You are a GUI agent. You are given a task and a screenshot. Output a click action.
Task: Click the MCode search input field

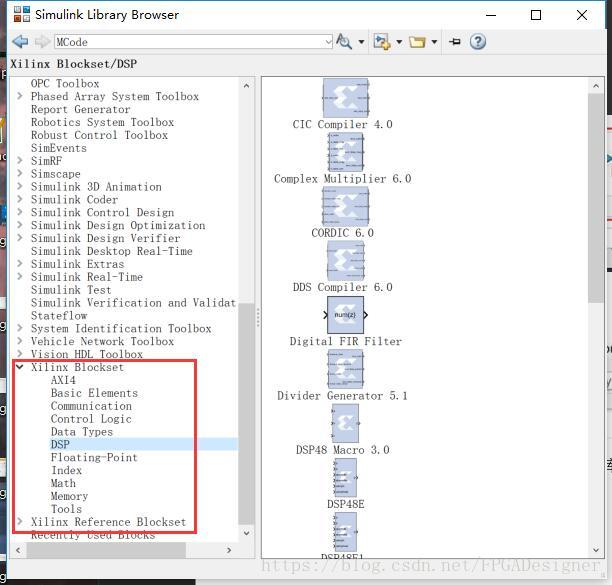tap(189, 42)
